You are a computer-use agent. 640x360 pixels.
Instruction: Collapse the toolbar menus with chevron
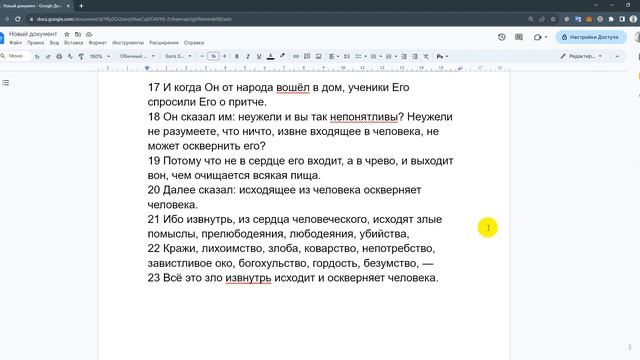pyautogui.click(x=617, y=56)
